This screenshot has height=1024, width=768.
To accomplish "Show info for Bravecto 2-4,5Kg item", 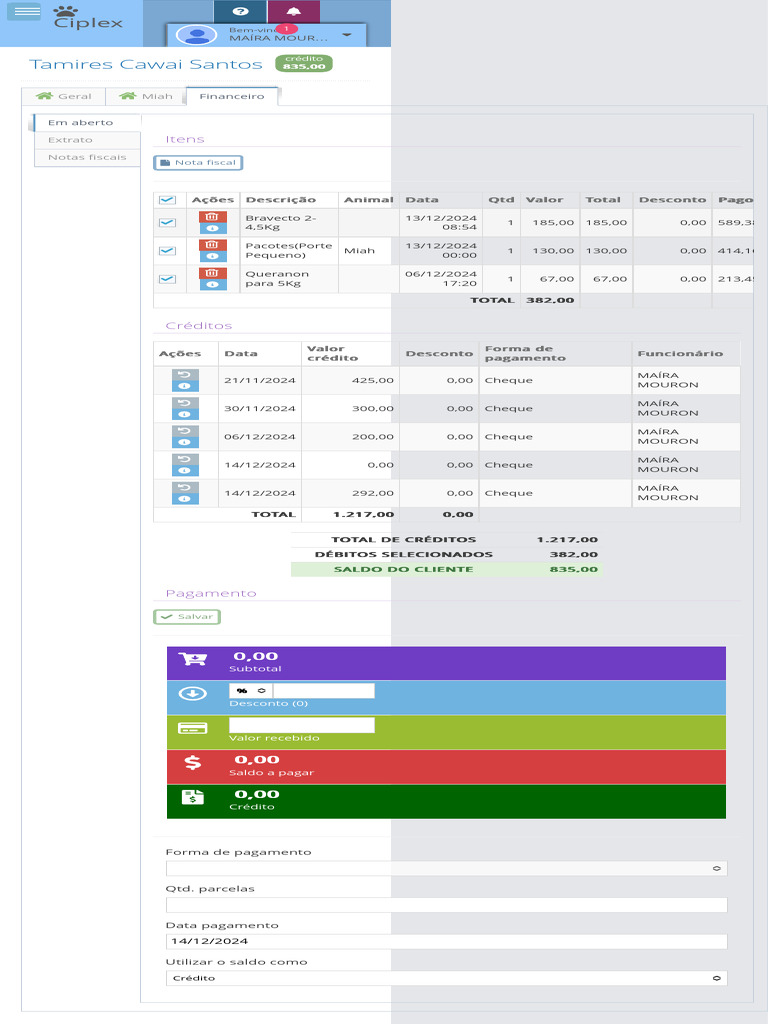I will 213,229.
